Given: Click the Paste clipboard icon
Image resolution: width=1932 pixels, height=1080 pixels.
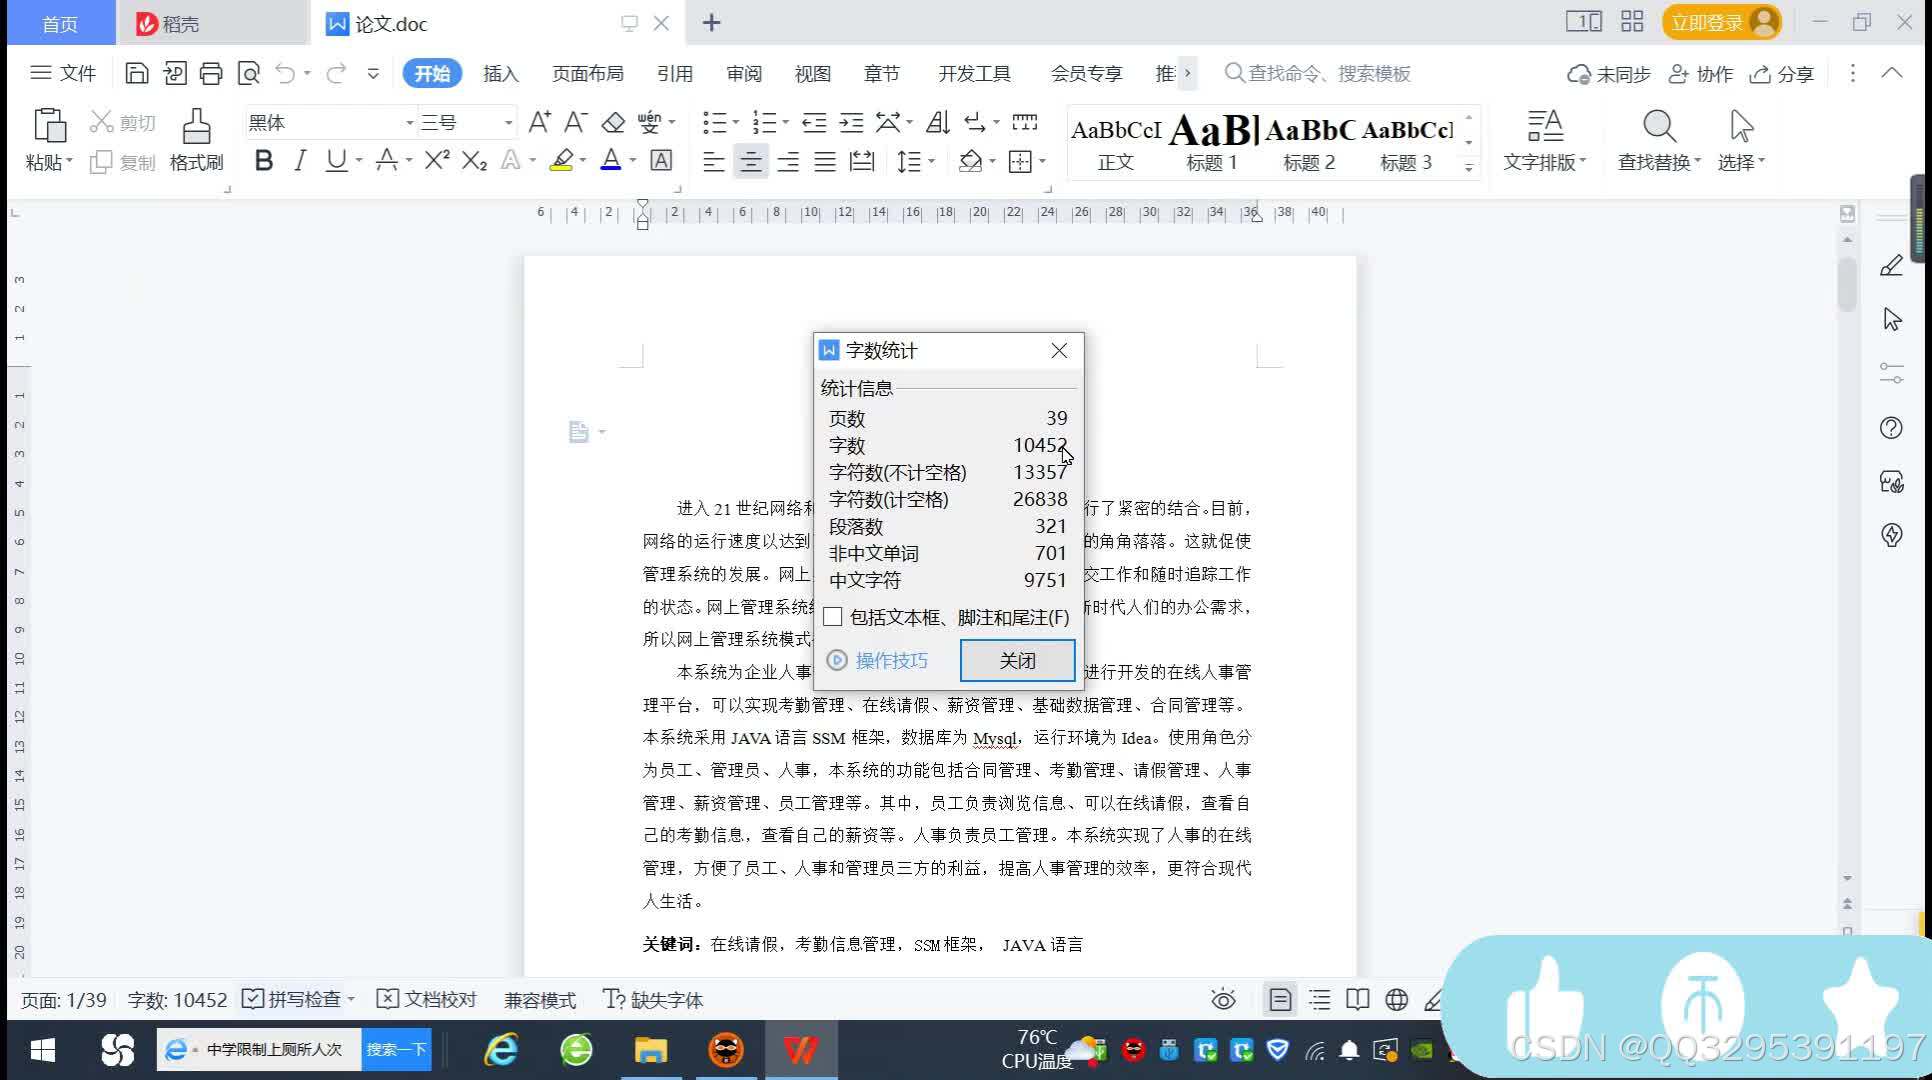Looking at the screenshot, I should click(x=49, y=126).
